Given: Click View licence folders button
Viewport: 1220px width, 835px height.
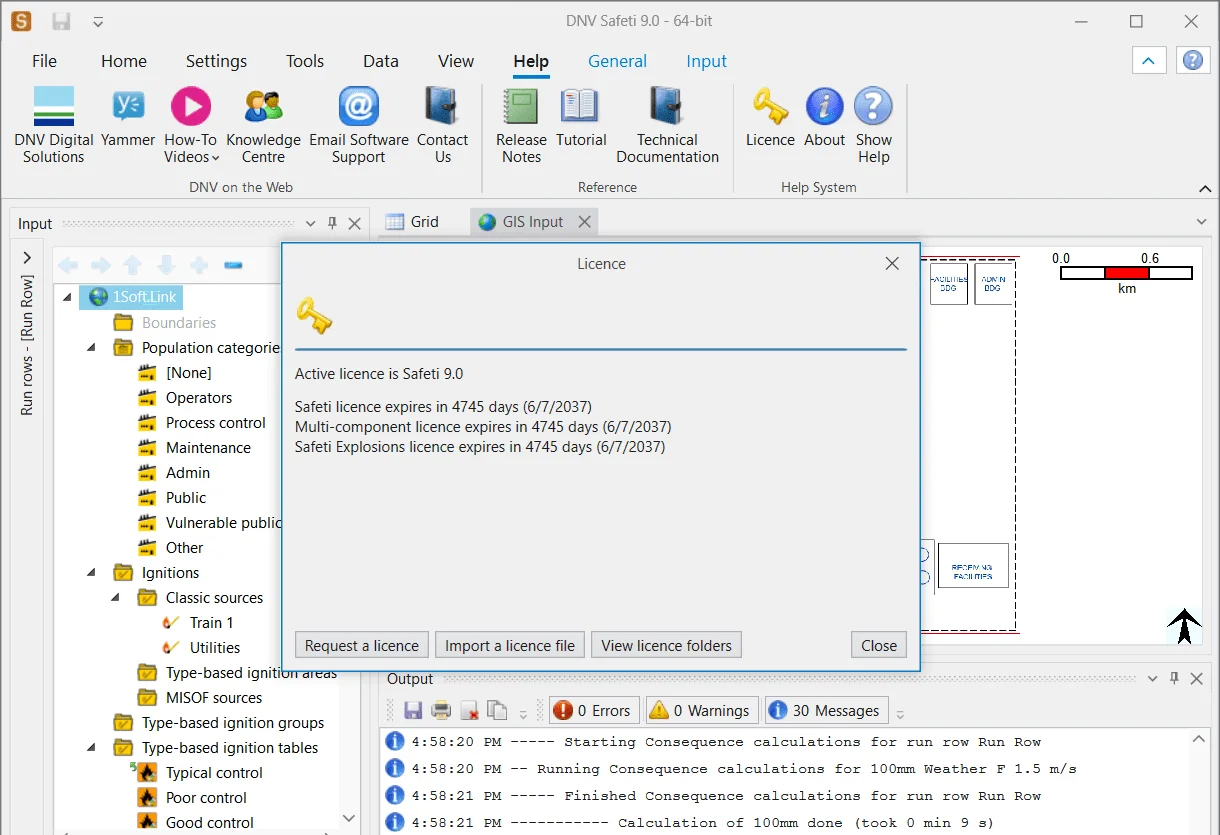Looking at the screenshot, I should [x=666, y=645].
